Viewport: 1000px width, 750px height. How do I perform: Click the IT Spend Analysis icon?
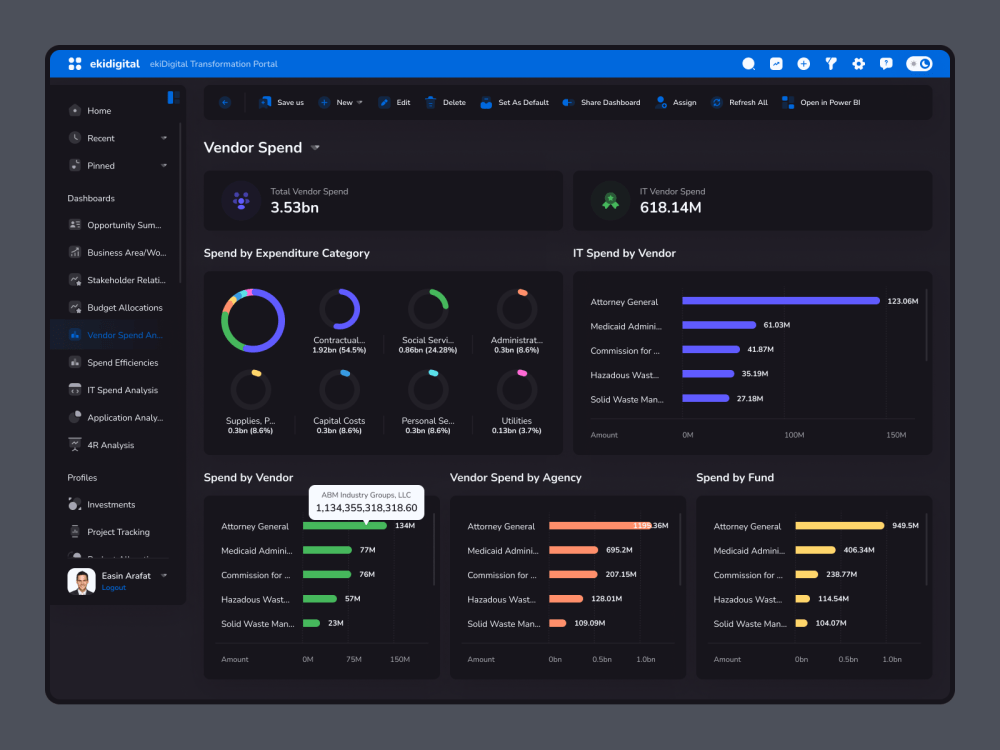75,390
